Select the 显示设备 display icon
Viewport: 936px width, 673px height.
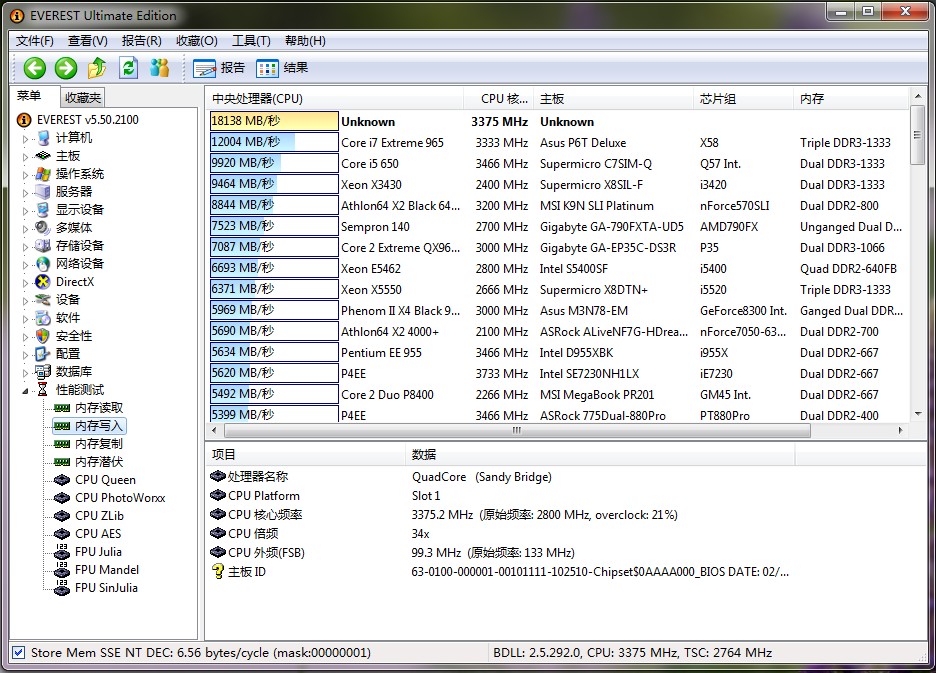[x=43, y=210]
